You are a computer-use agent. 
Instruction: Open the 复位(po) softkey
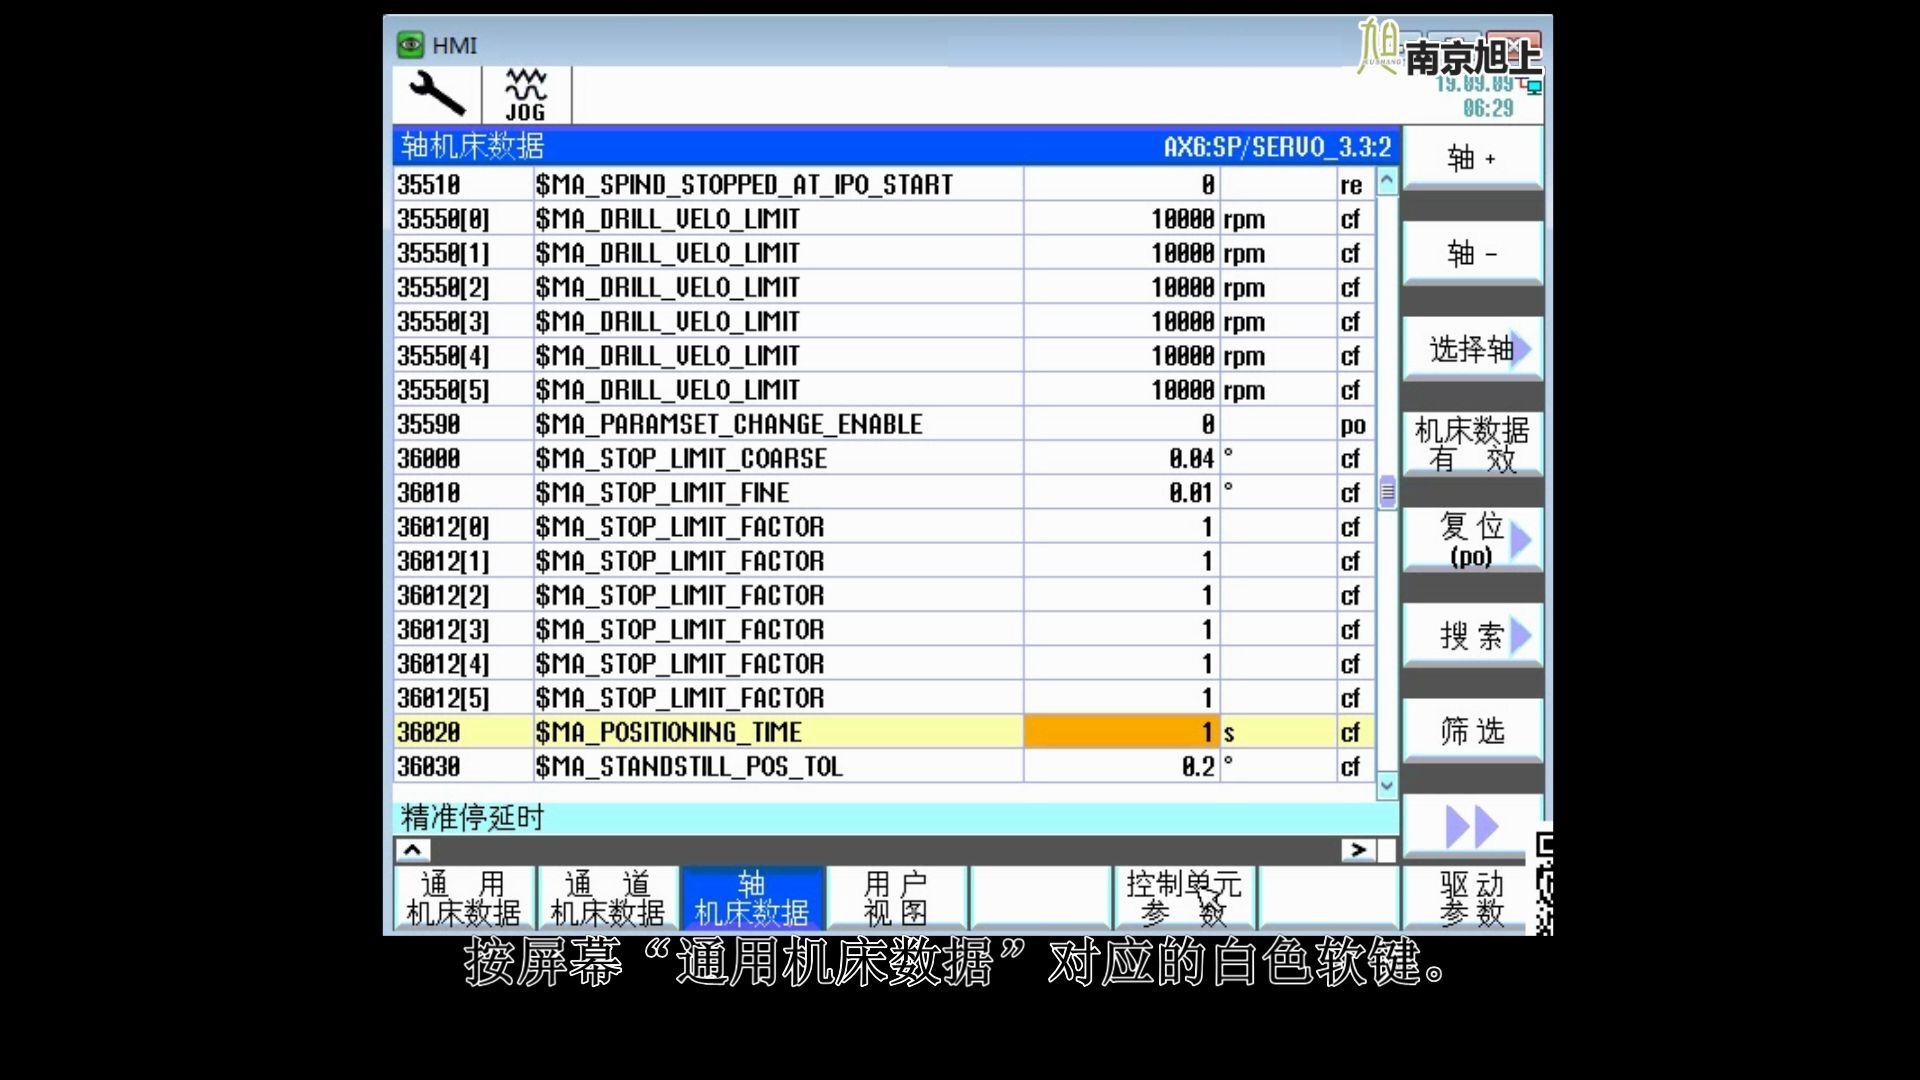click(1471, 540)
